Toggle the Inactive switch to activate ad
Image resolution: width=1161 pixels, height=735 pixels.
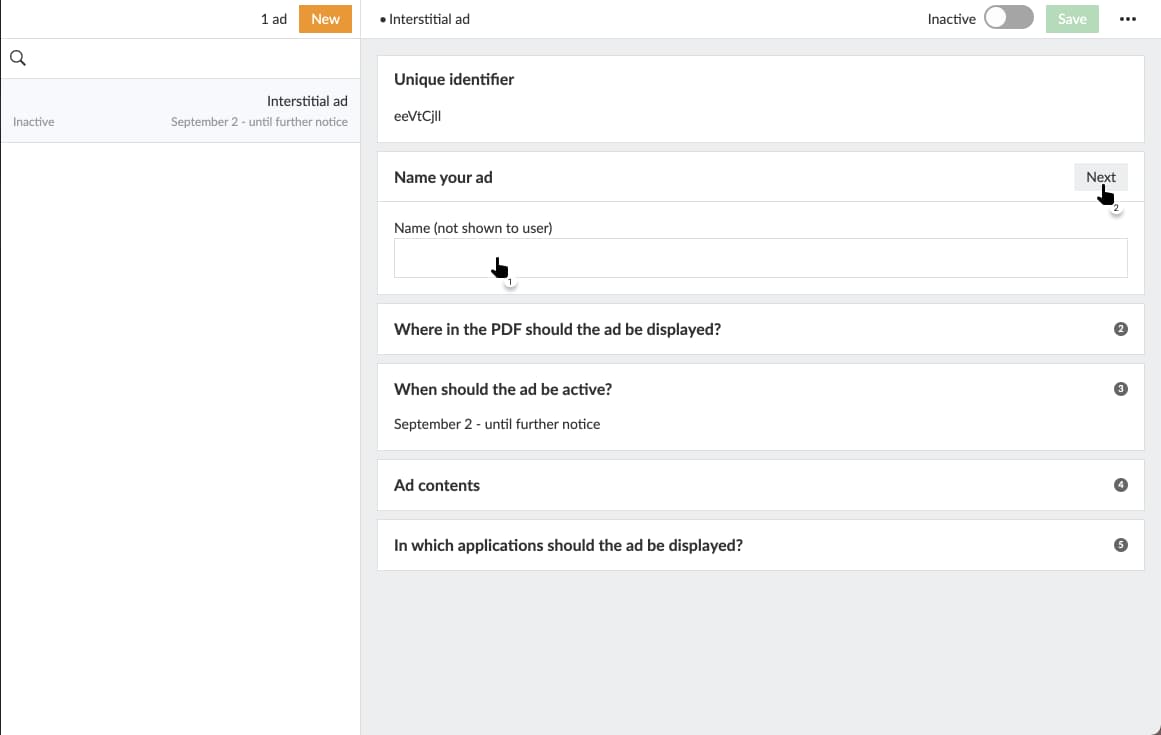1008,19
